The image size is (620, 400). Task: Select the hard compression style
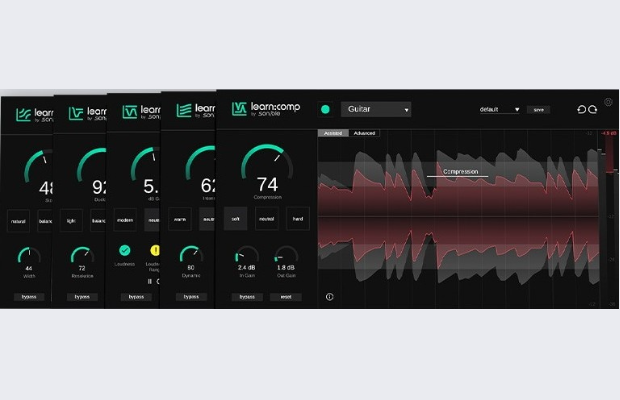(298, 219)
